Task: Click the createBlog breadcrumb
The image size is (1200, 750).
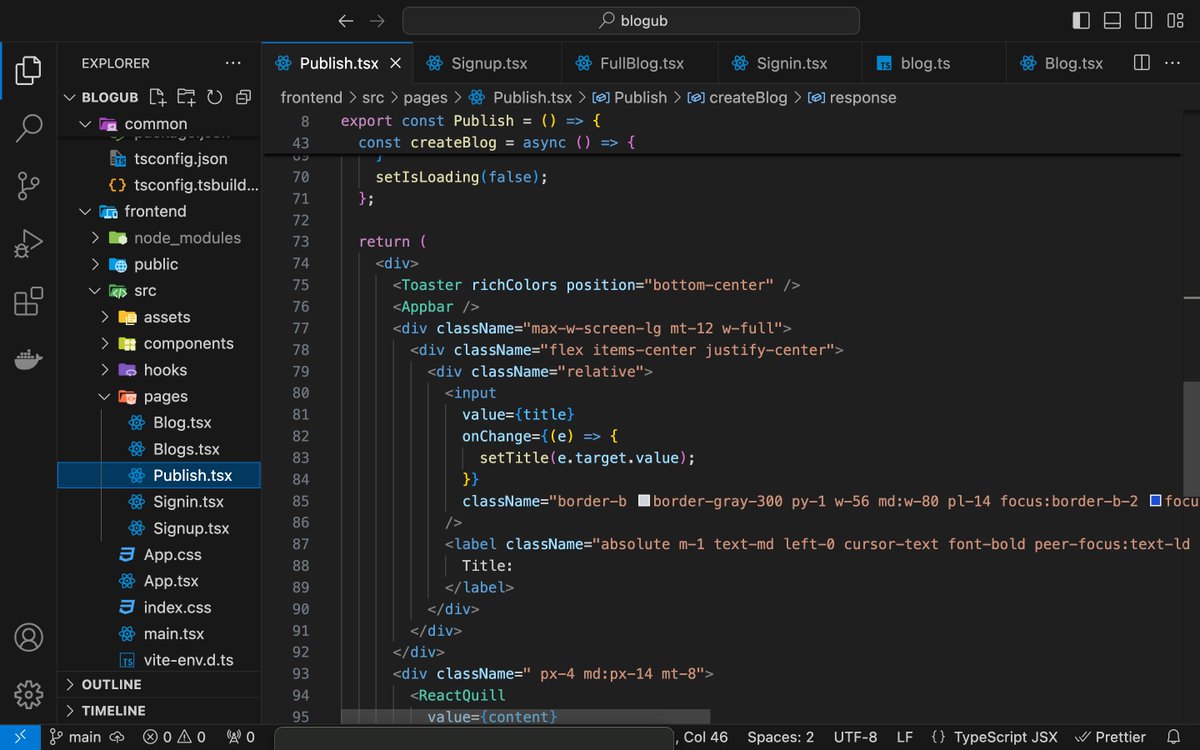Action: 738,97
